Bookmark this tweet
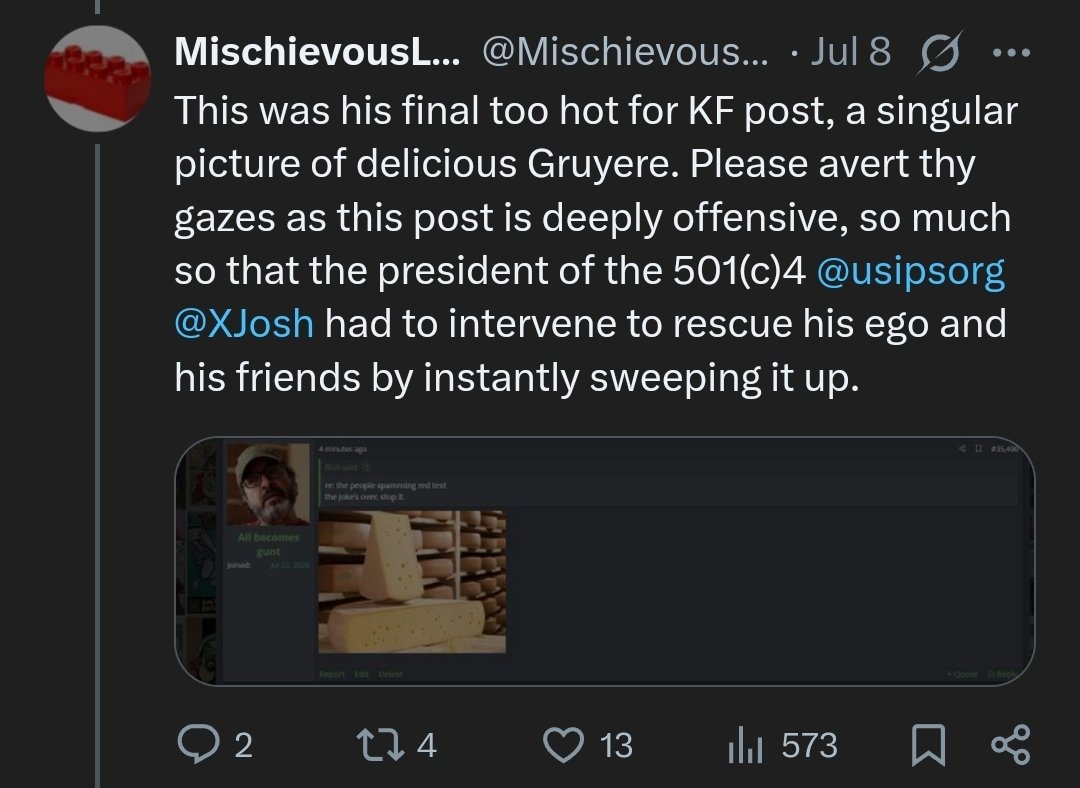Image resolution: width=1080 pixels, height=788 pixels. 928,745
